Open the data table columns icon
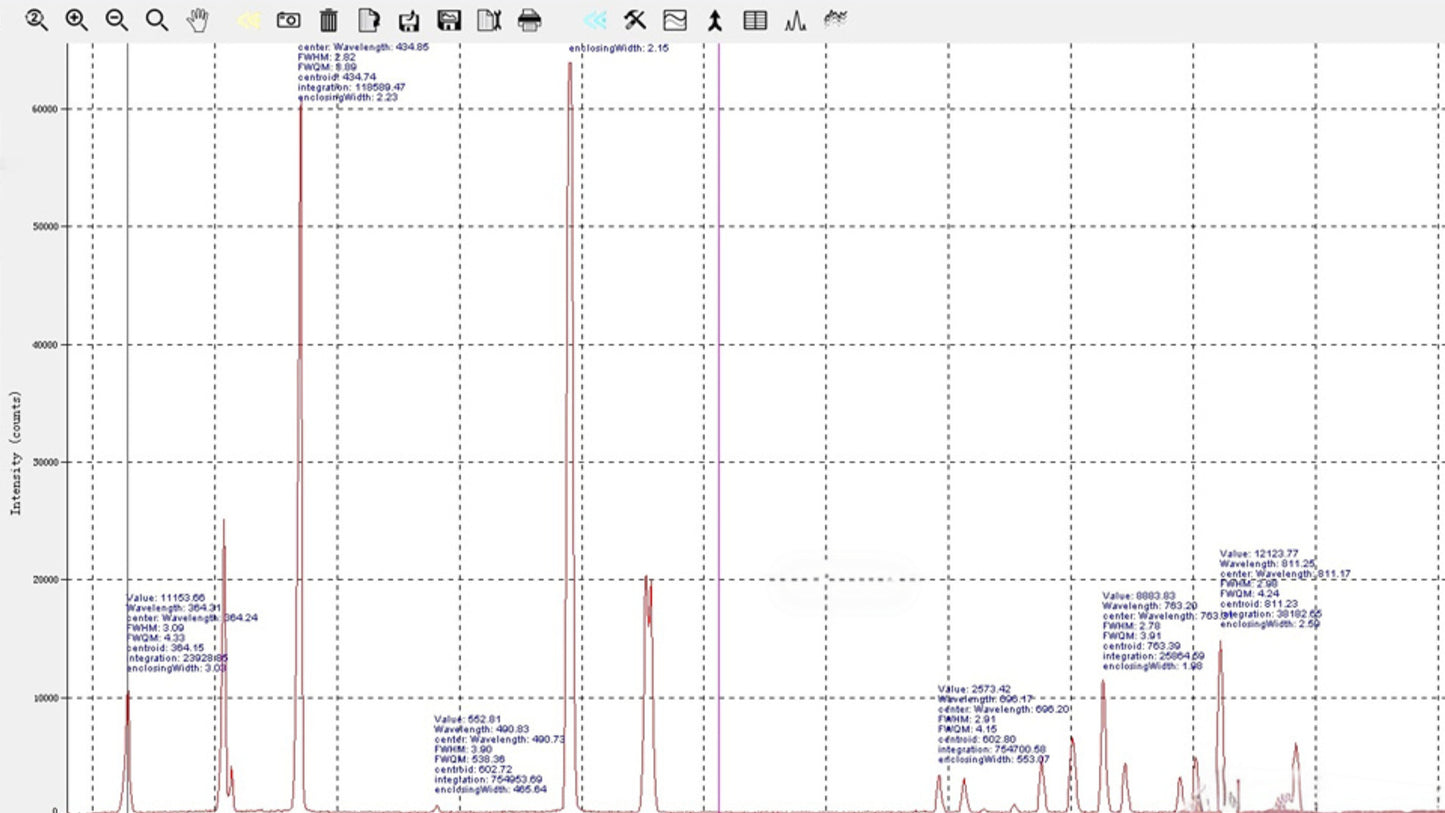 coord(756,20)
